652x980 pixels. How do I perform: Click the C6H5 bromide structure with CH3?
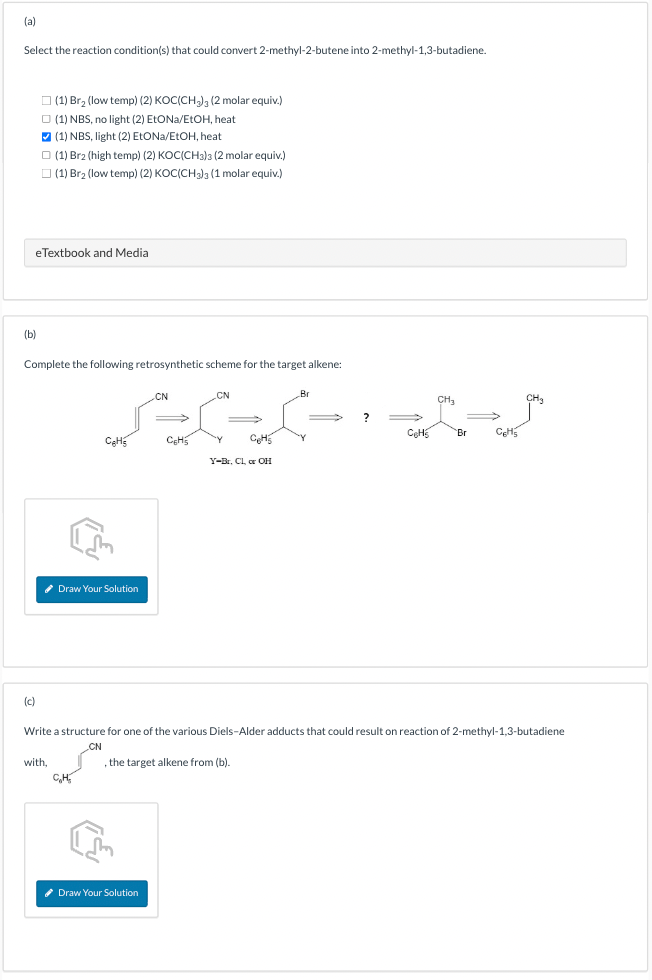(437, 416)
